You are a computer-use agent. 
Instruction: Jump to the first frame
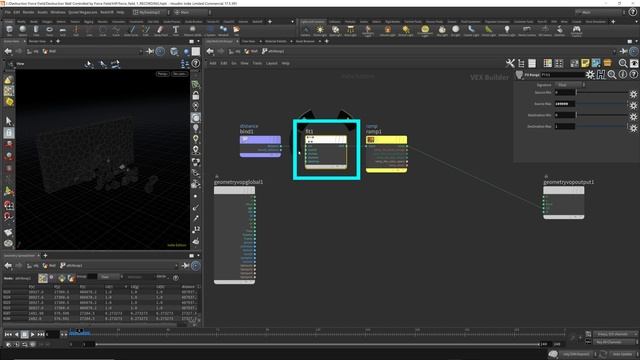[x=8, y=334]
